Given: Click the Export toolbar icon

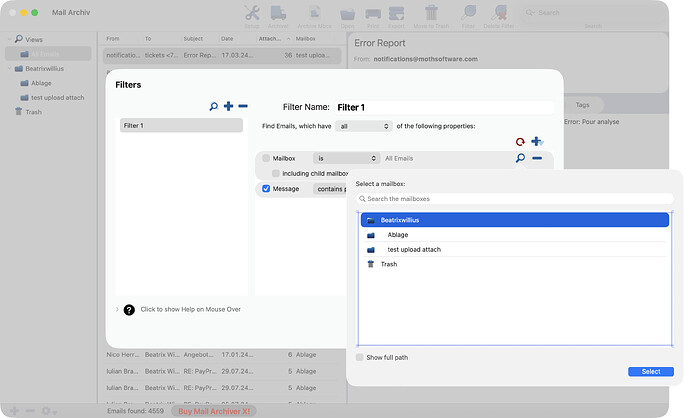Looking at the screenshot, I should [x=396, y=13].
